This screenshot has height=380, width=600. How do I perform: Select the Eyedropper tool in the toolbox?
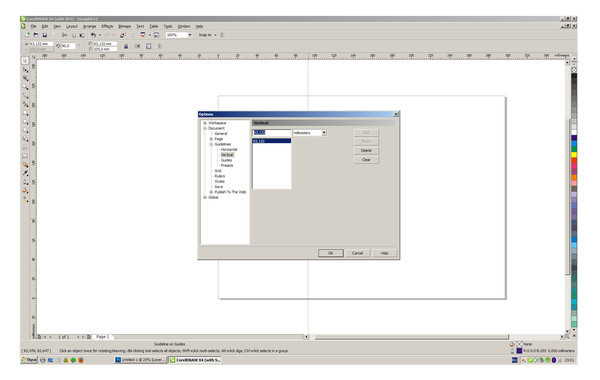(x=25, y=173)
